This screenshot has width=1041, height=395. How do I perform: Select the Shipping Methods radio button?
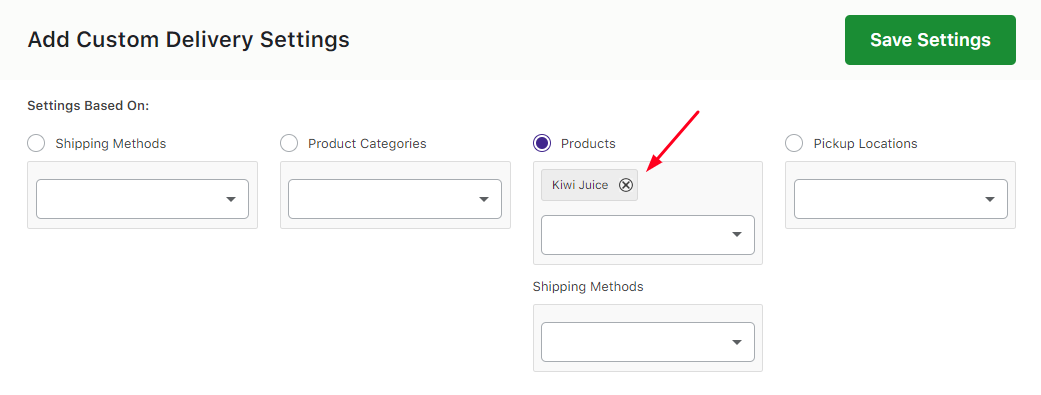pyautogui.click(x=36, y=143)
